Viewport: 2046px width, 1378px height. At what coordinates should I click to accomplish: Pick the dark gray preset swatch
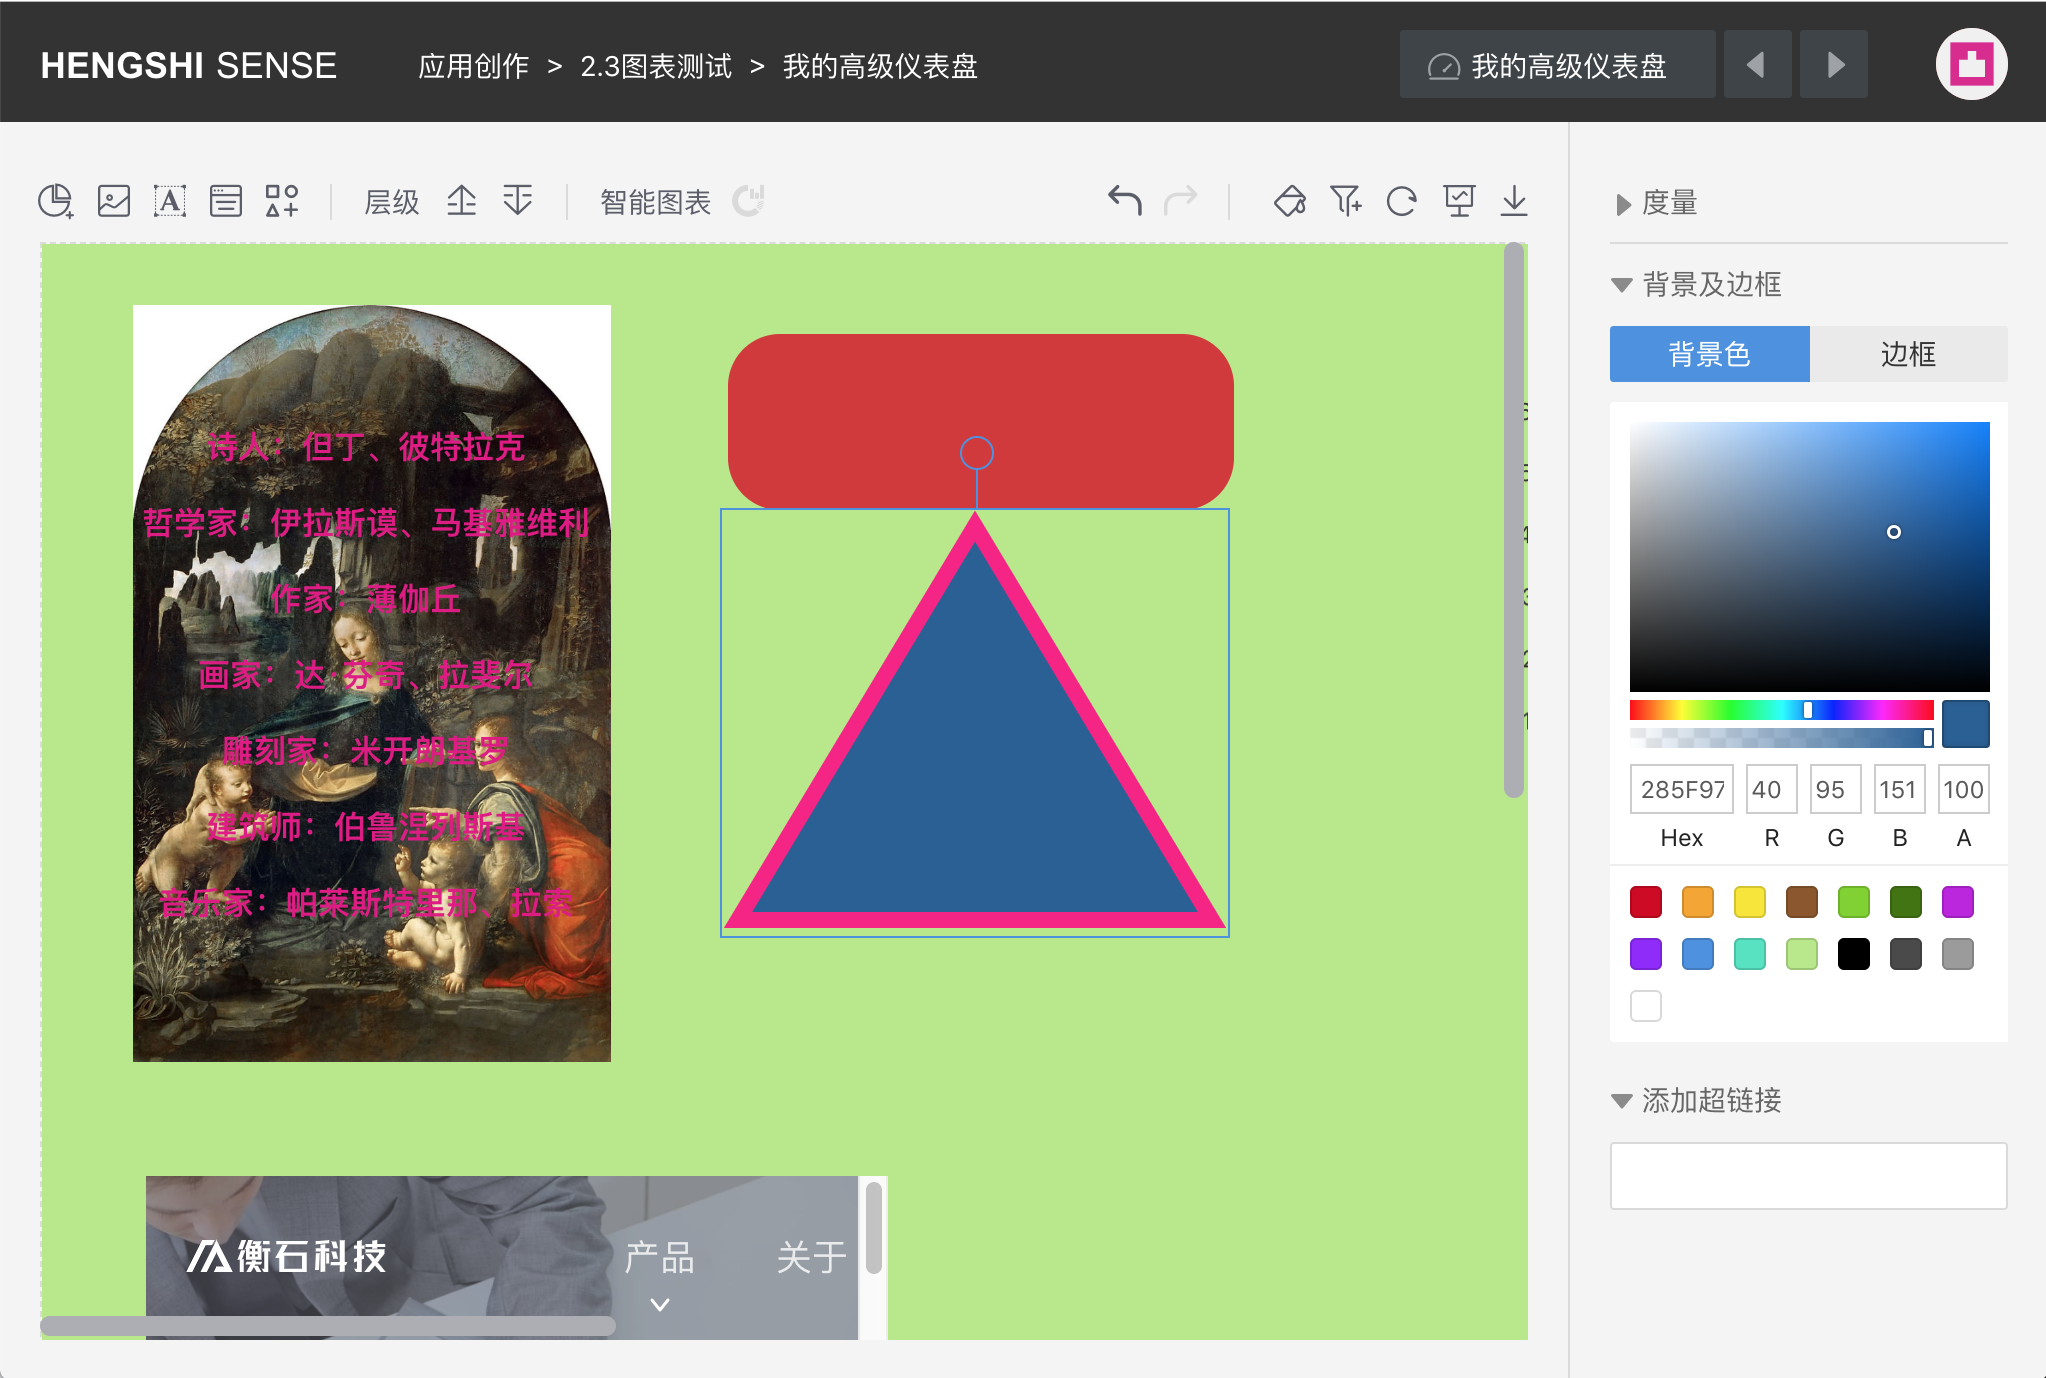point(1906,954)
